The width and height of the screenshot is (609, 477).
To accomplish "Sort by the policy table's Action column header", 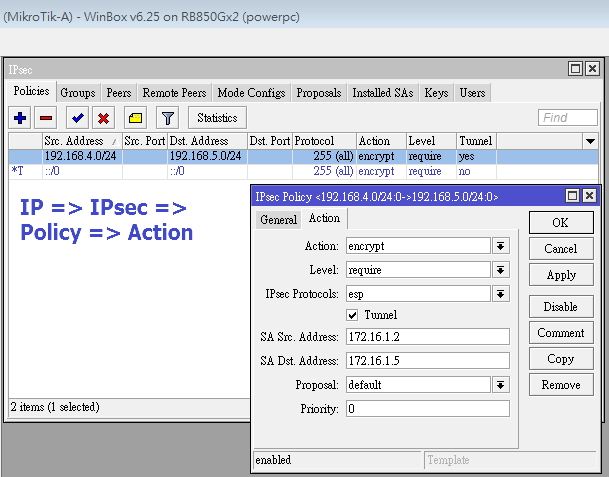I will click(381, 141).
